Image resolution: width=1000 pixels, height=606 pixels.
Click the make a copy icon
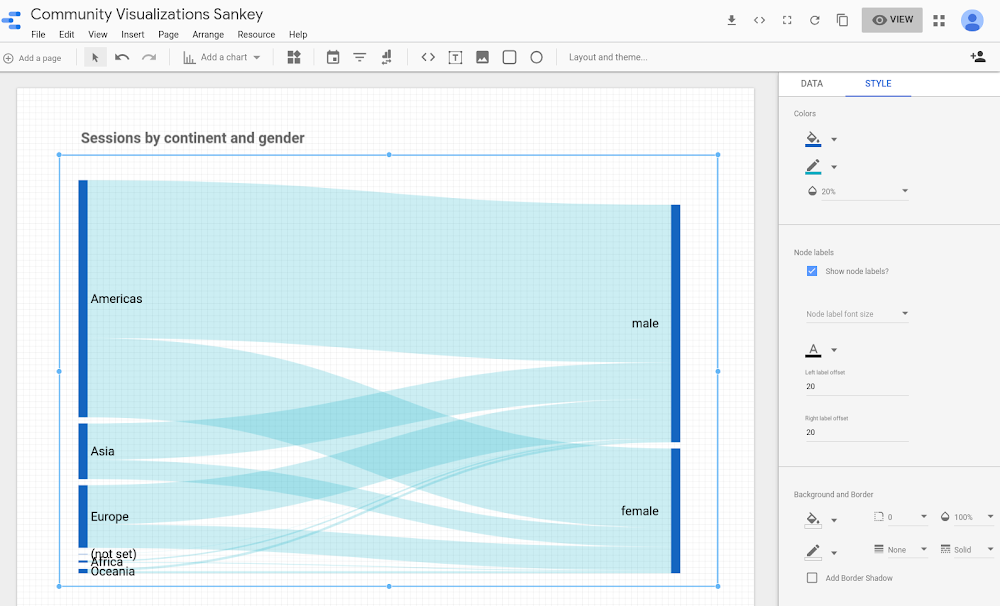pyautogui.click(x=842, y=20)
